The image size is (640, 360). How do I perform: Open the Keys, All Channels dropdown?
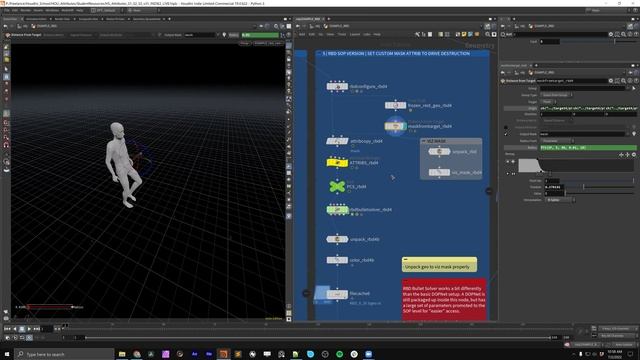(619, 329)
